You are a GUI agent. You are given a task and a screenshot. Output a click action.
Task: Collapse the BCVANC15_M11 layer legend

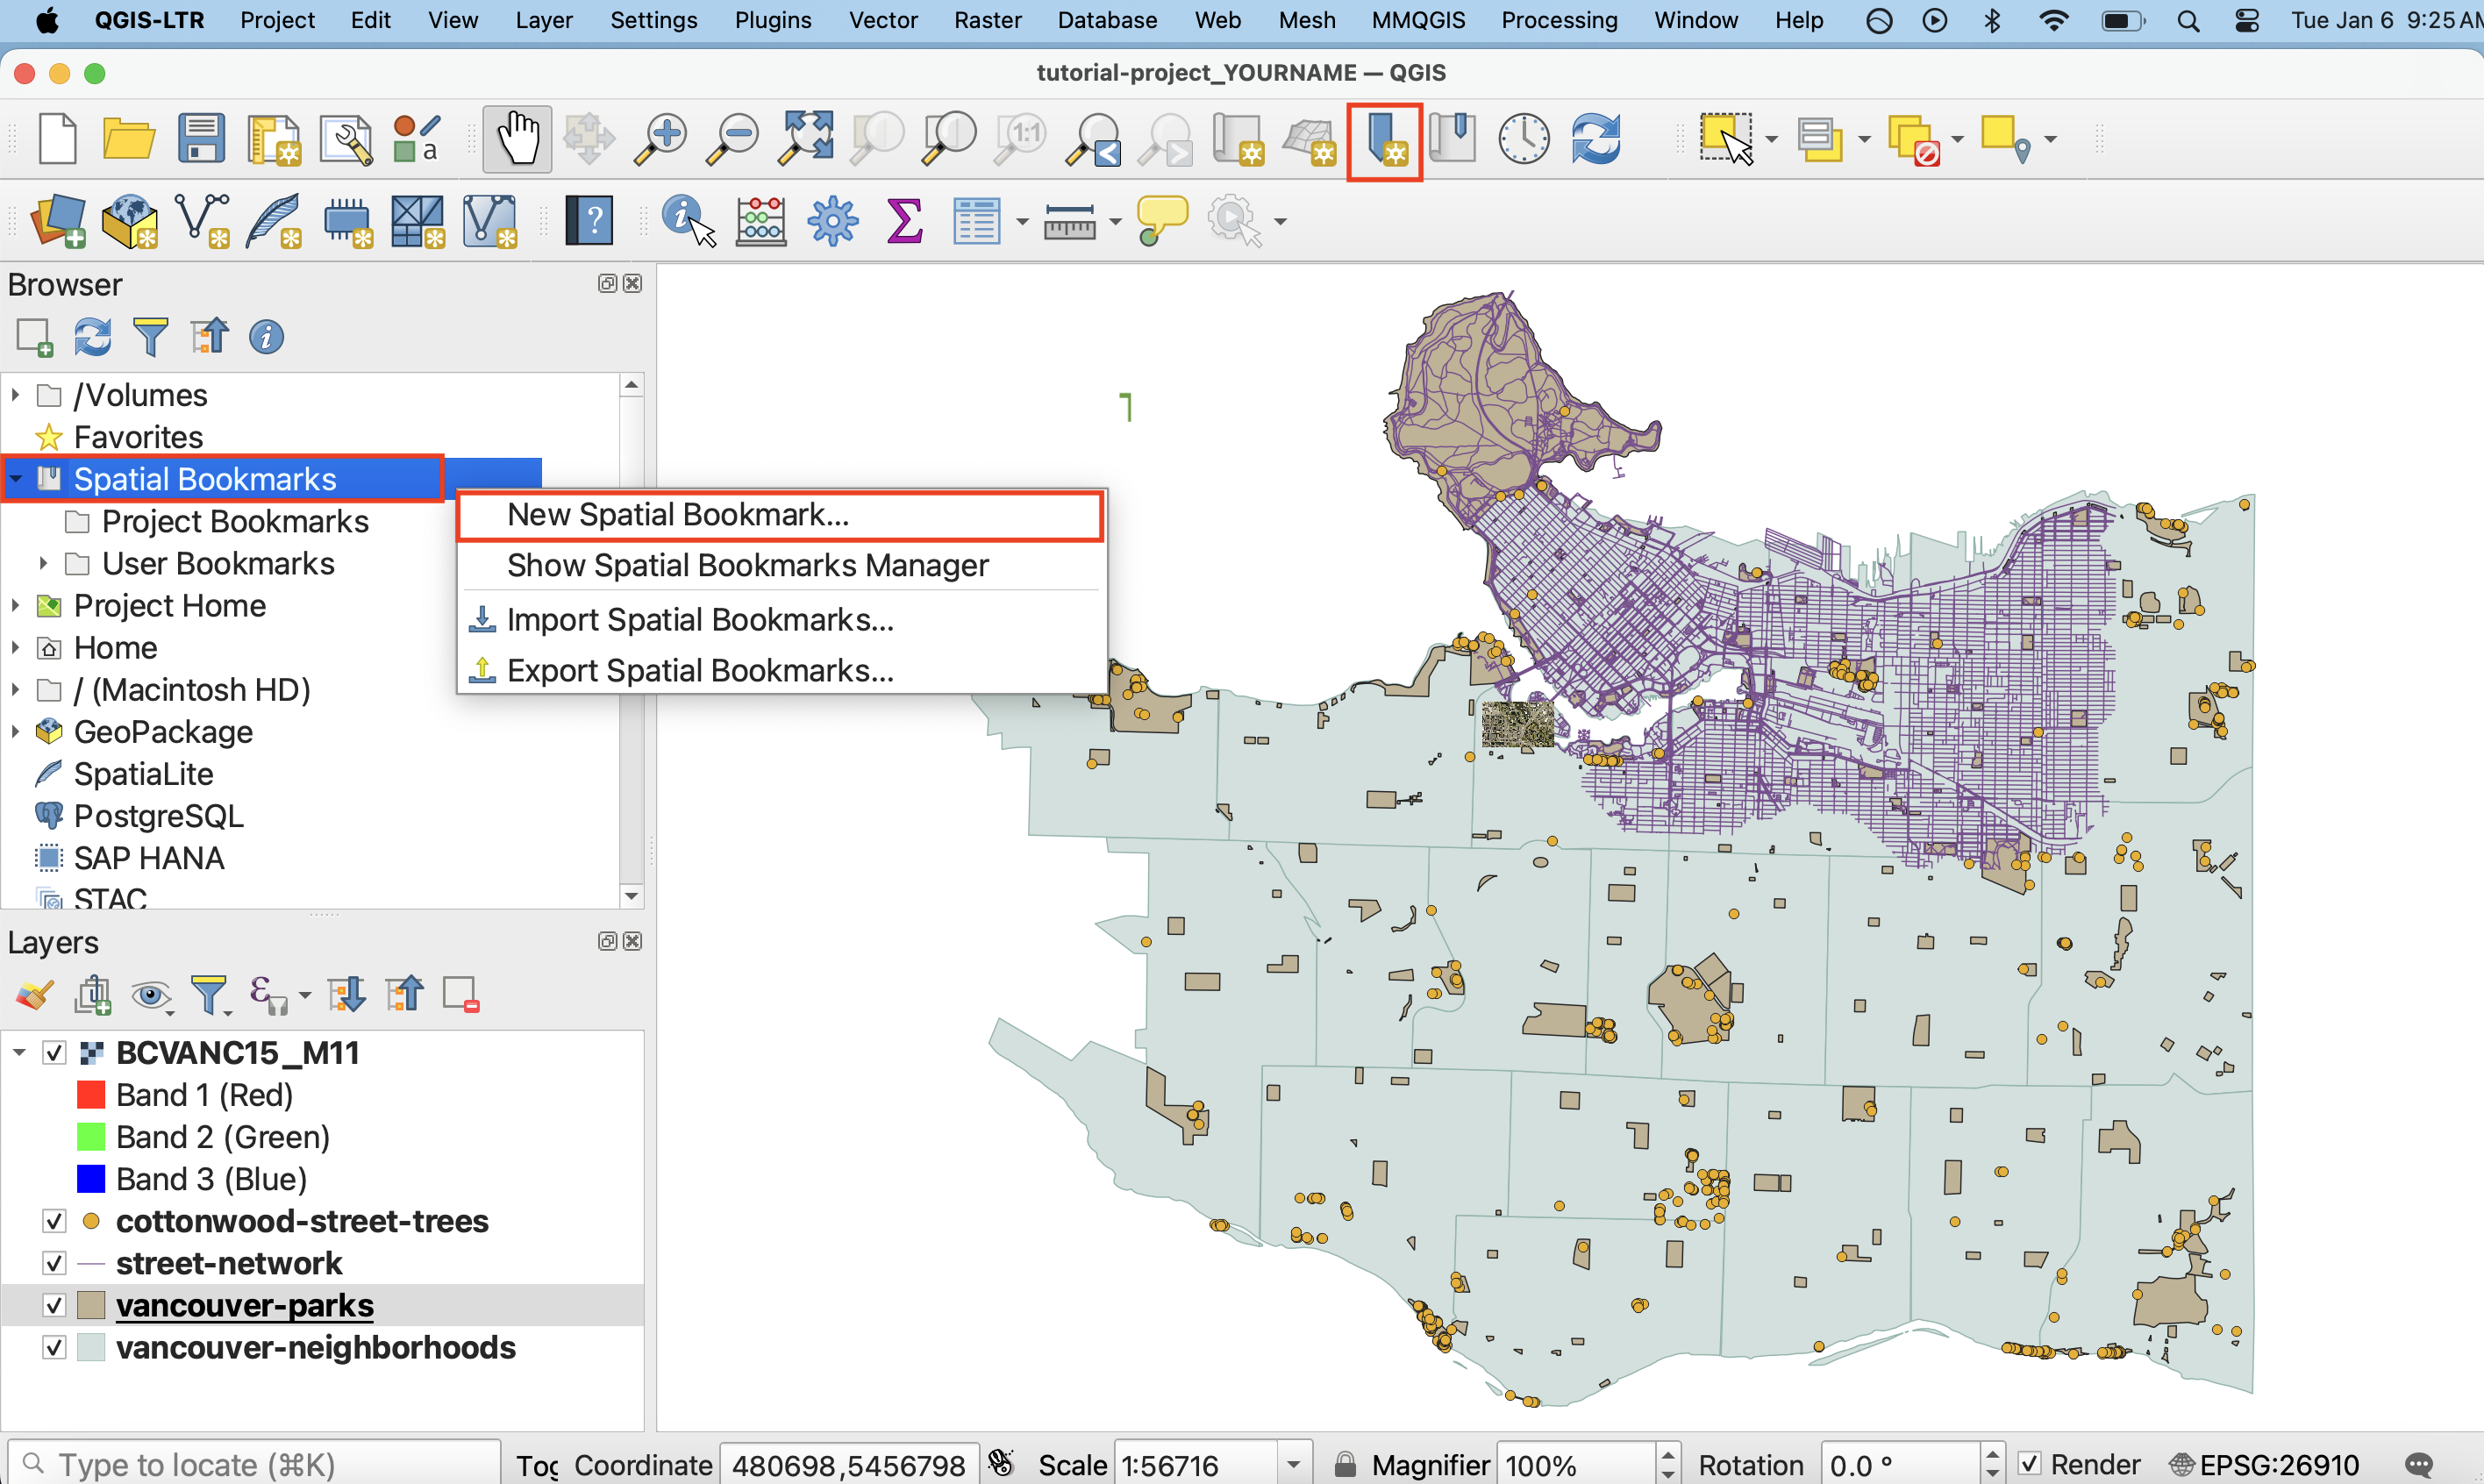[19, 1052]
